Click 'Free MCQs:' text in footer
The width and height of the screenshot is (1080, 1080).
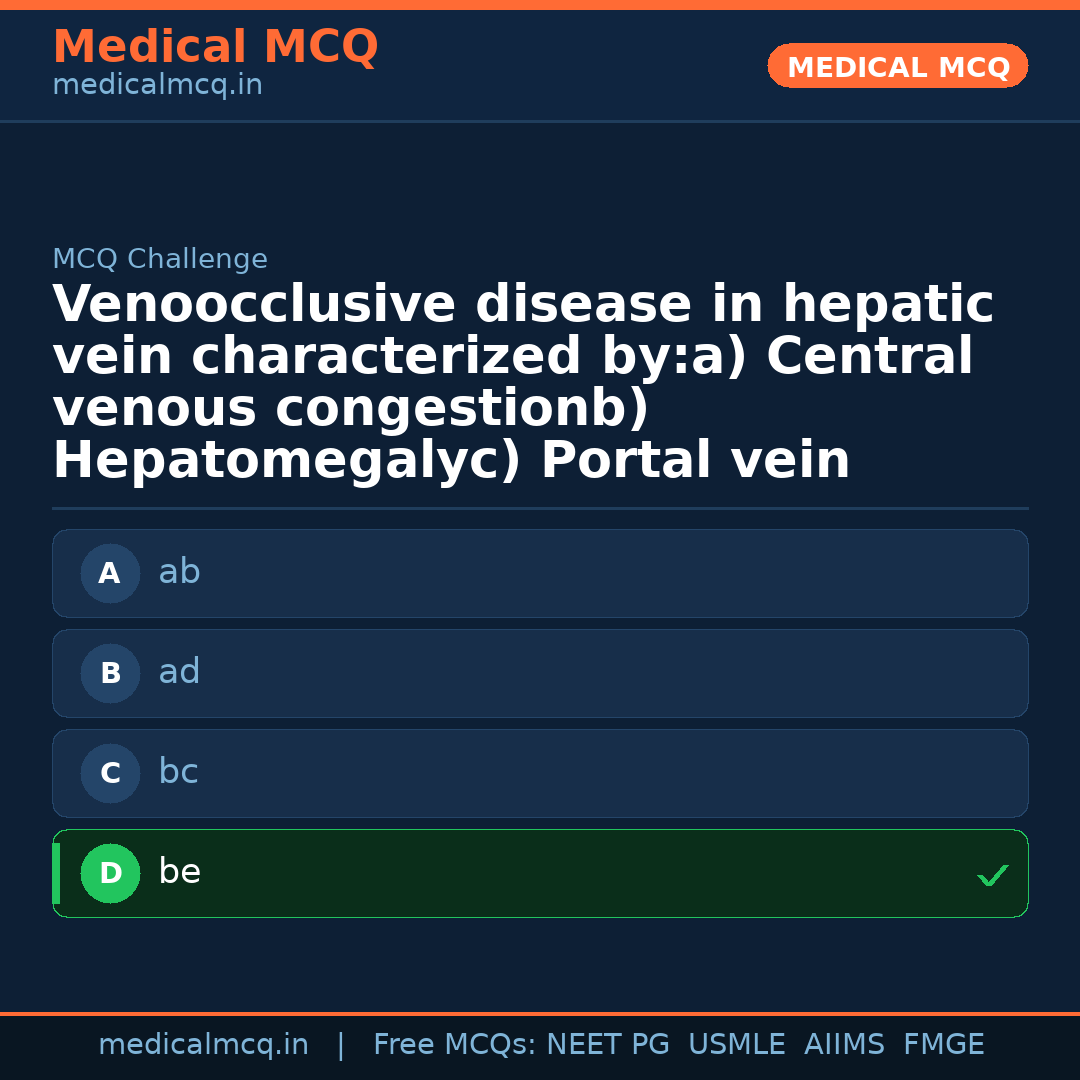coord(455,1045)
